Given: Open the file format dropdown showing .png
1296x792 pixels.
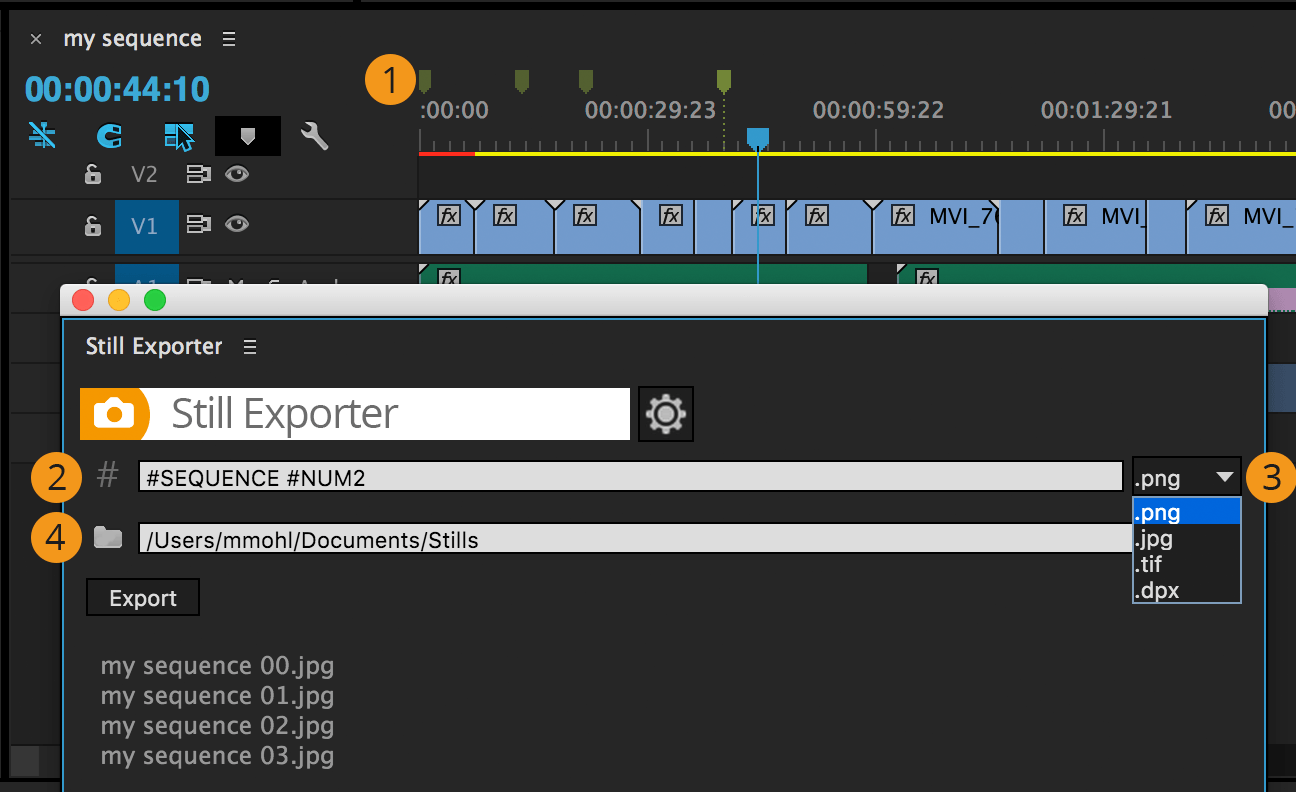Looking at the screenshot, I should click(x=1186, y=477).
